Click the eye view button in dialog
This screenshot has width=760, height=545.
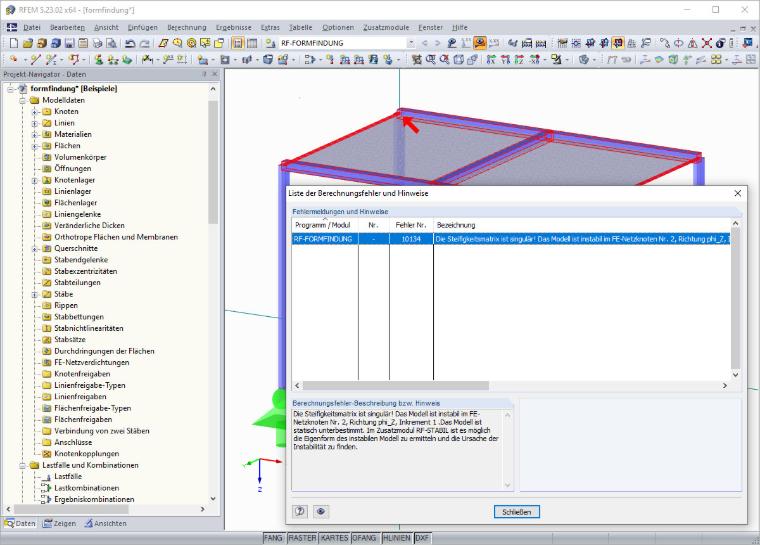320,511
